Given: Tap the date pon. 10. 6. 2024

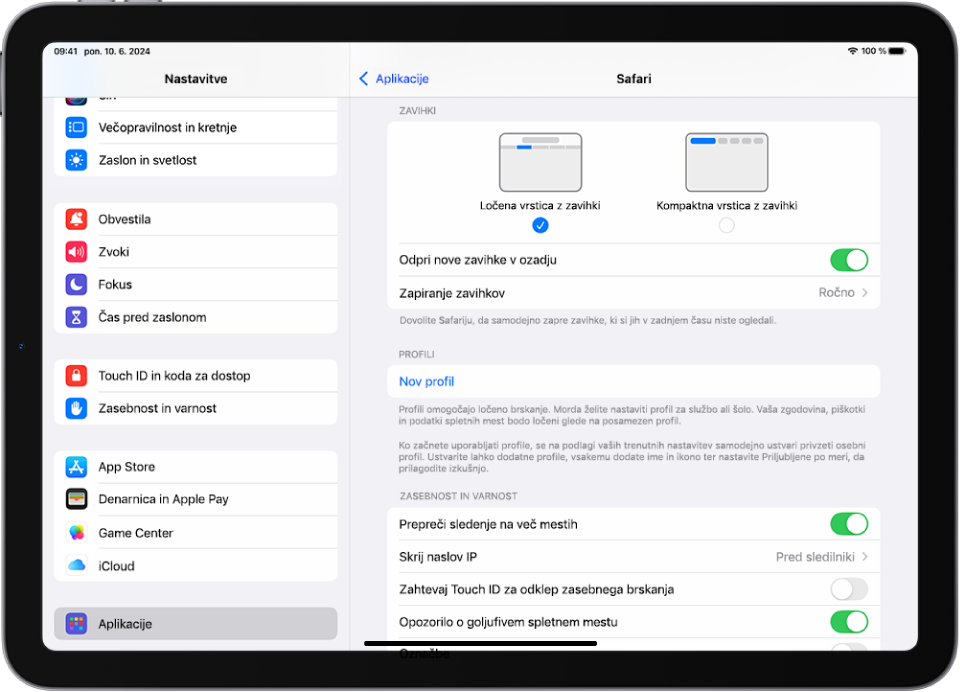Looking at the screenshot, I should (x=117, y=51).
